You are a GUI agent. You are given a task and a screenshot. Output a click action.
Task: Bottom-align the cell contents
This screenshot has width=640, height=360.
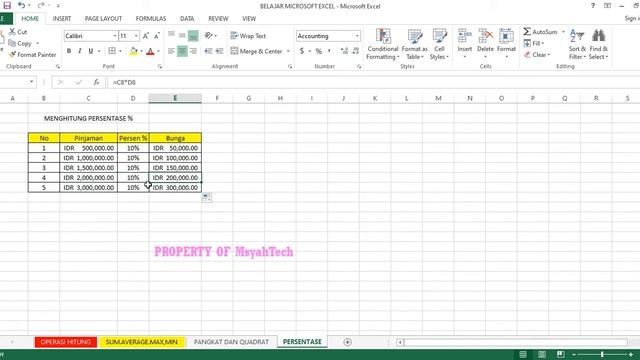click(193, 36)
